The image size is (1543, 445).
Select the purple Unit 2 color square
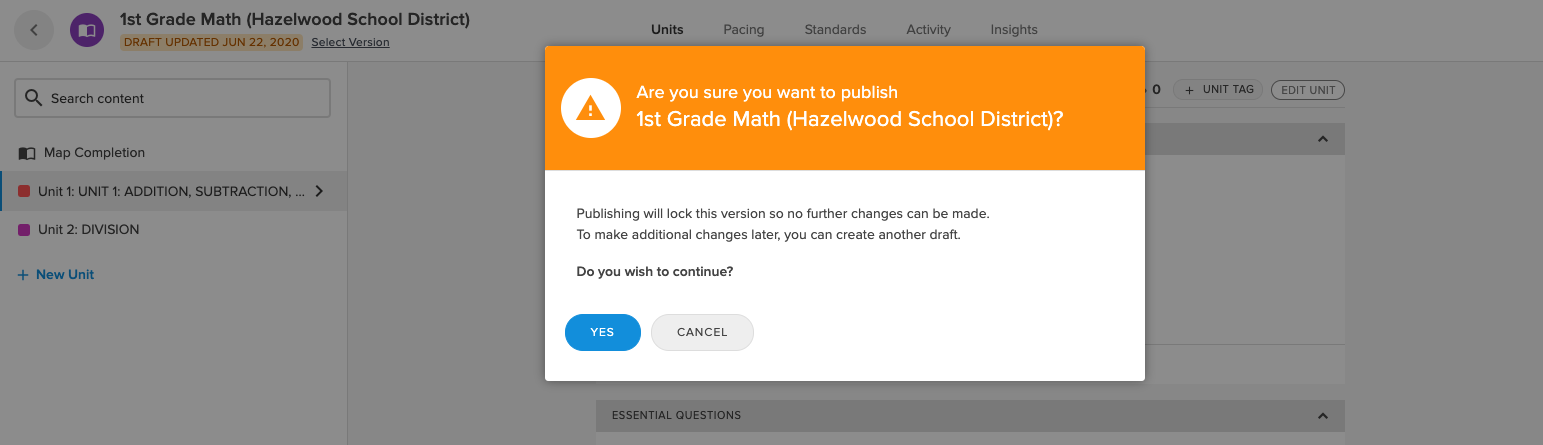point(24,229)
